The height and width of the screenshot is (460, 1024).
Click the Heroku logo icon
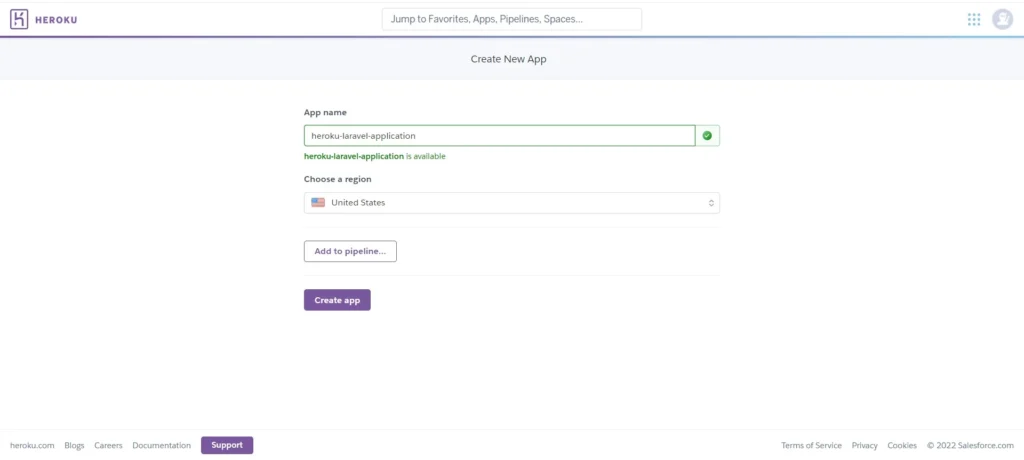(19, 19)
